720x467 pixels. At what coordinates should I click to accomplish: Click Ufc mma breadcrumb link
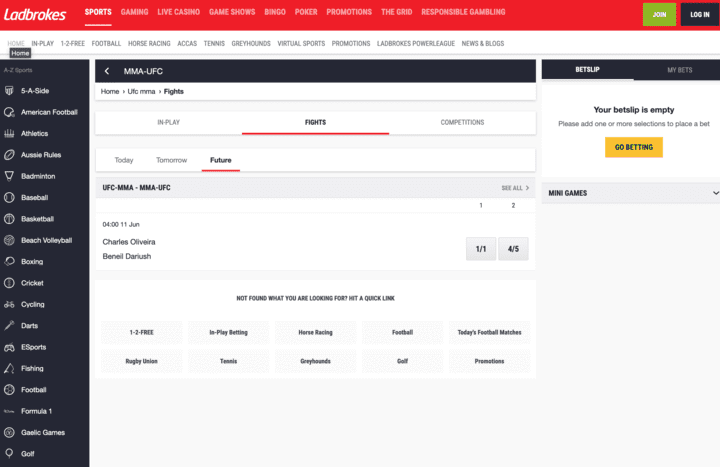tap(141, 91)
